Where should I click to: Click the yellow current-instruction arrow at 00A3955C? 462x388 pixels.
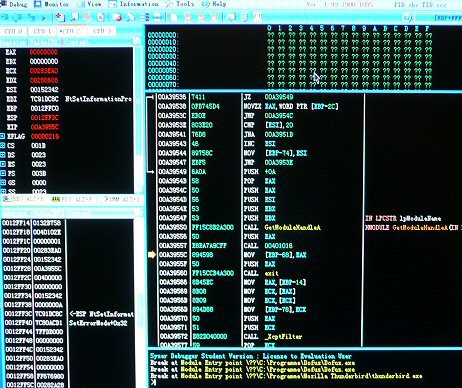pyautogui.click(x=152, y=255)
